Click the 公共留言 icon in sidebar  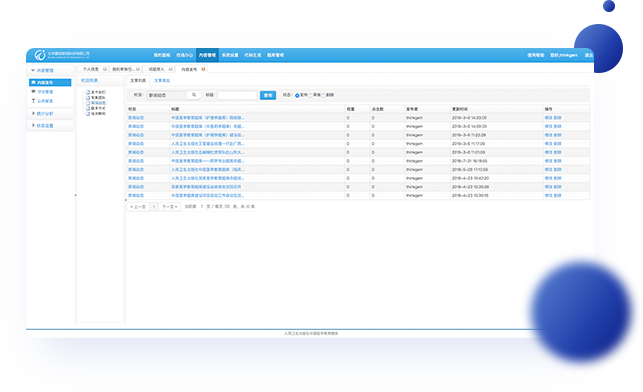point(34,101)
